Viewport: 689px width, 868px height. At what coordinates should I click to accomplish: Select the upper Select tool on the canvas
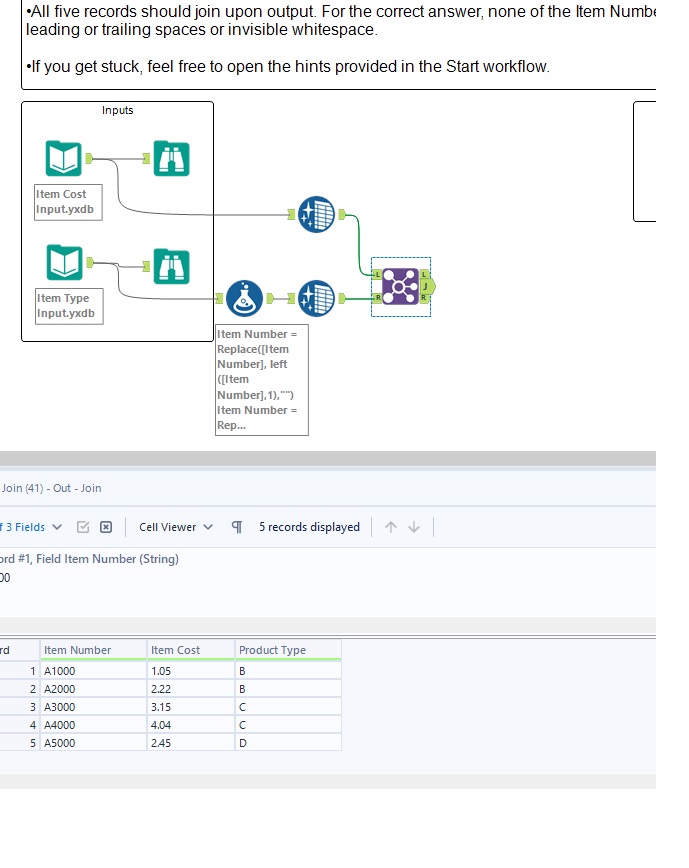click(x=316, y=215)
